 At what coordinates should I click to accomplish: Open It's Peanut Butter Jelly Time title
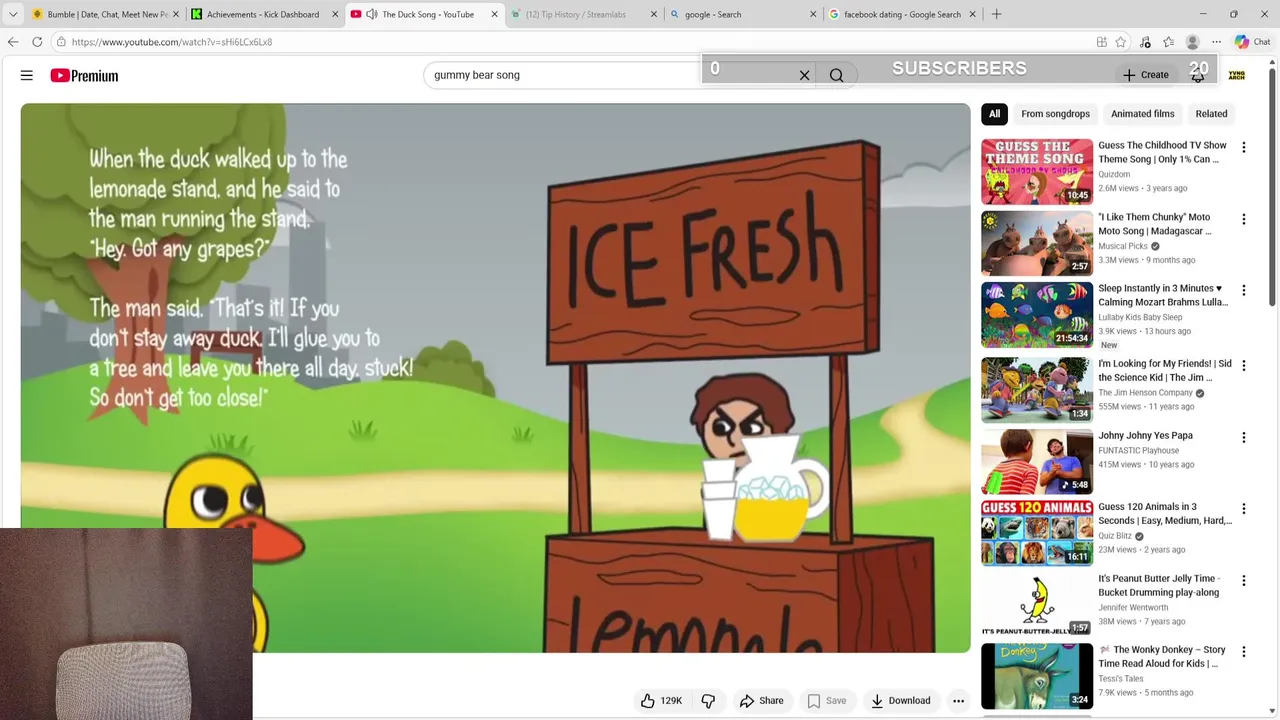[1159, 585]
